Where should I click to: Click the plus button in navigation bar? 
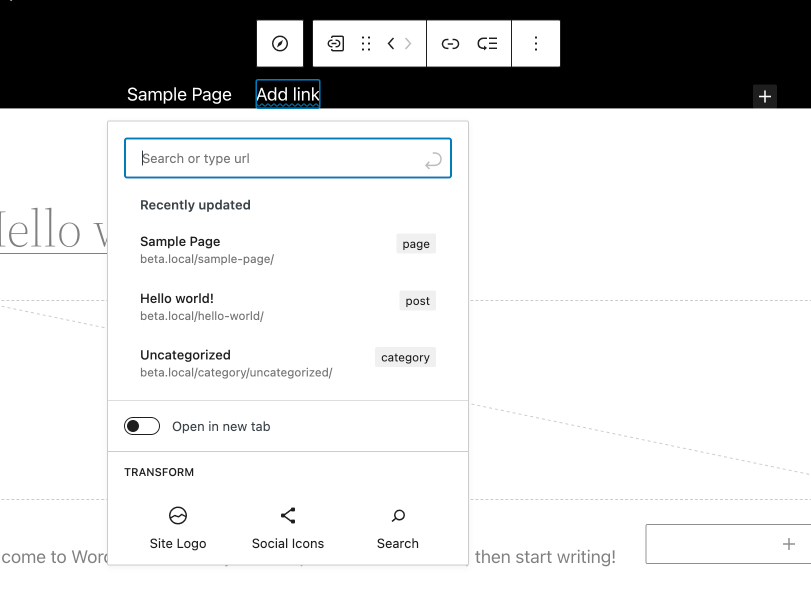pos(764,96)
